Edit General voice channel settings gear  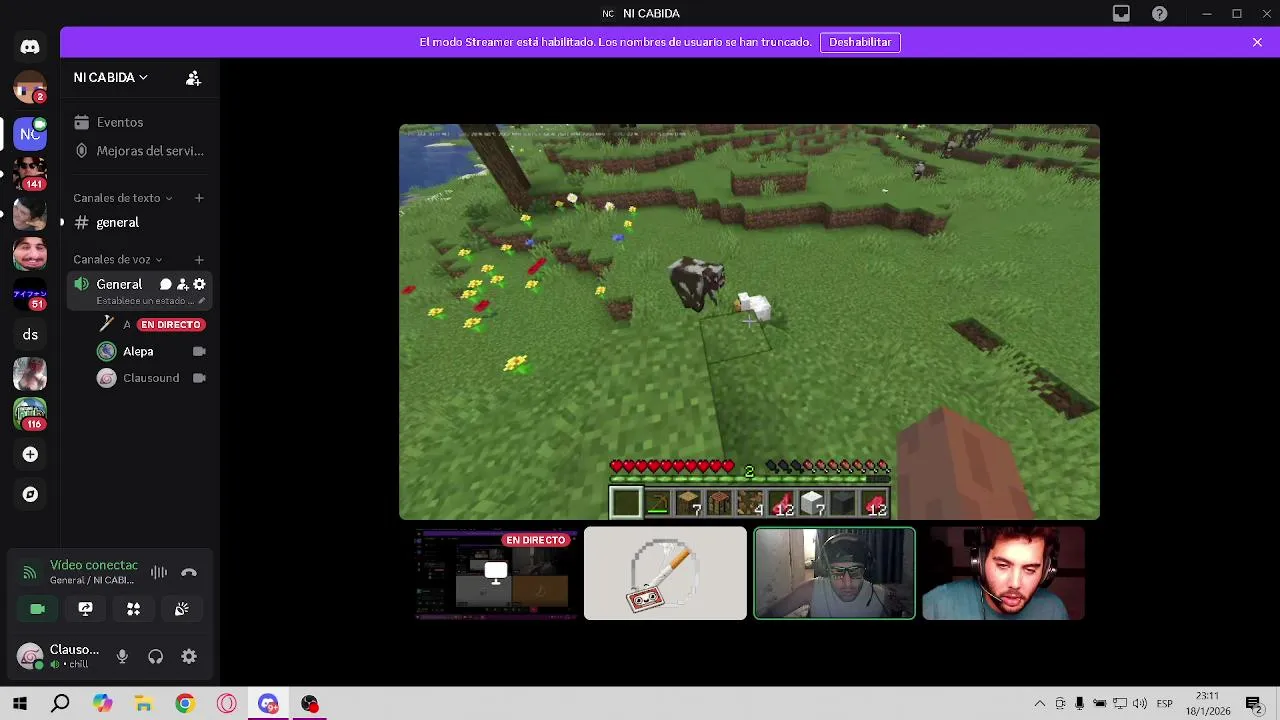199,285
